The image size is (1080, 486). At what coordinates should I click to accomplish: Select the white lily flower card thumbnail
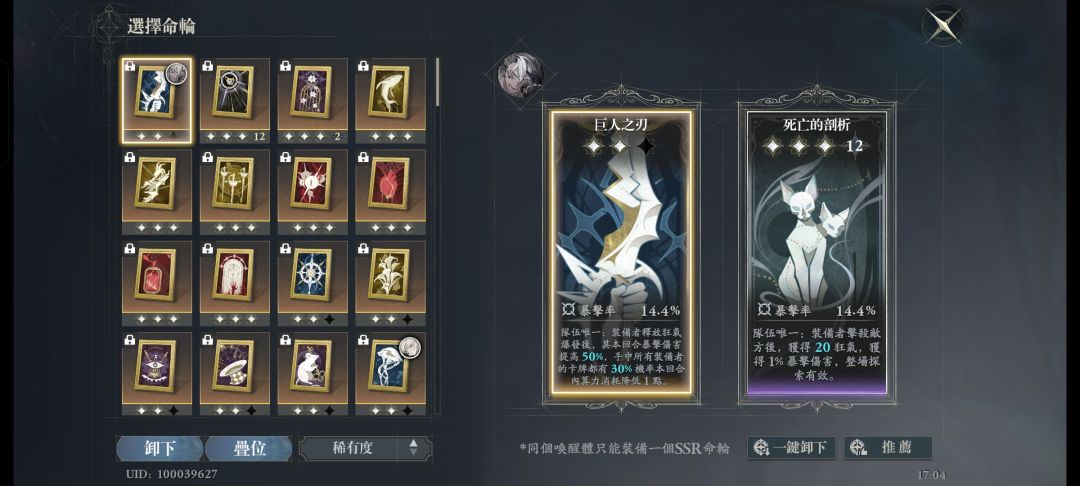coord(390,283)
